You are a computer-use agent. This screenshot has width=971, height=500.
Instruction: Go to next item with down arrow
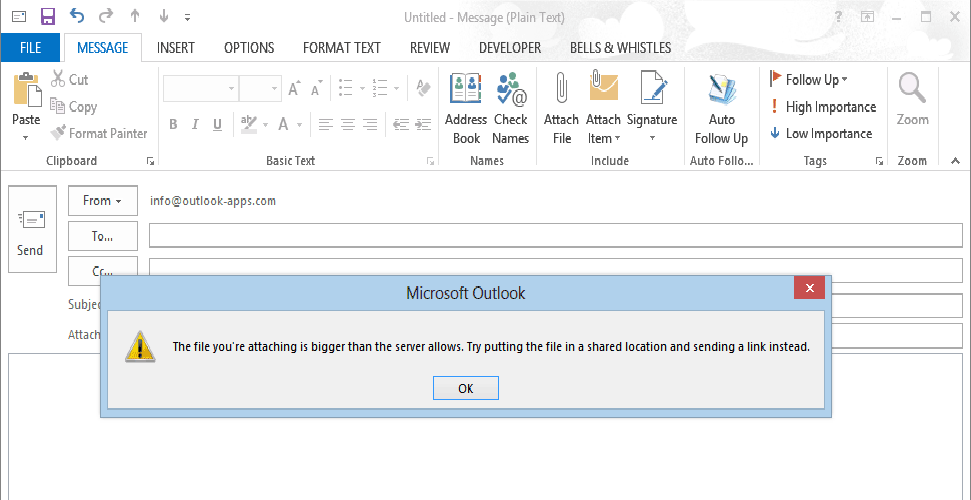click(163, 17)
